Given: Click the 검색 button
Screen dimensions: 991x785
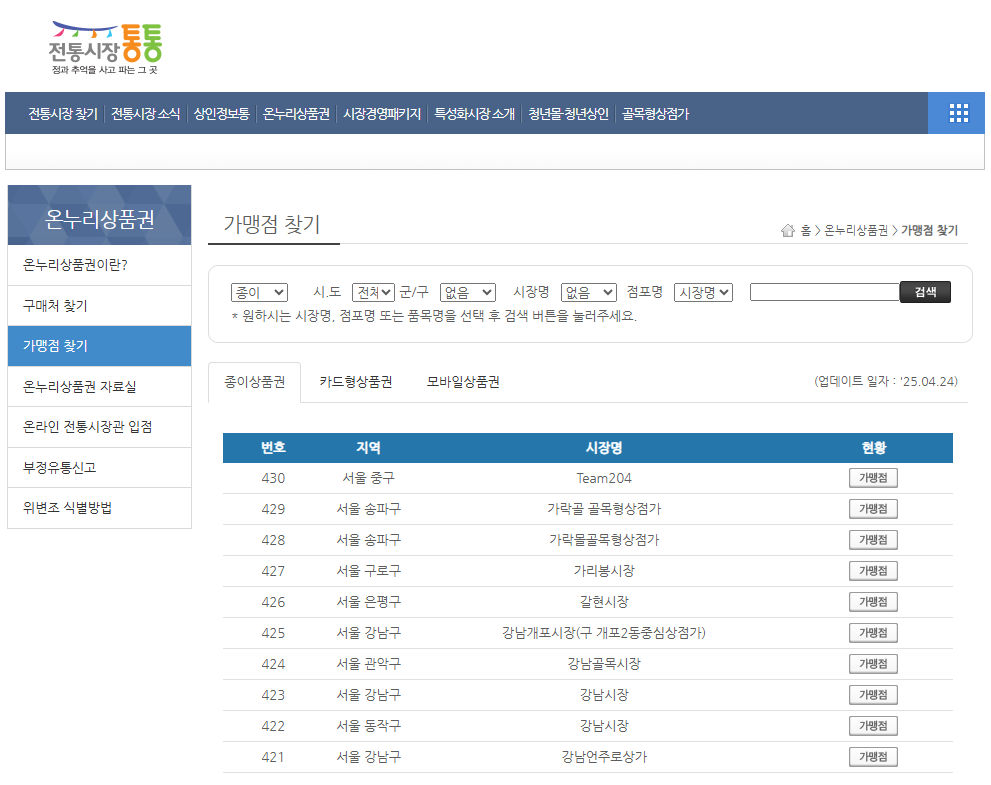Looking at the screenshot, I should 925,292.
